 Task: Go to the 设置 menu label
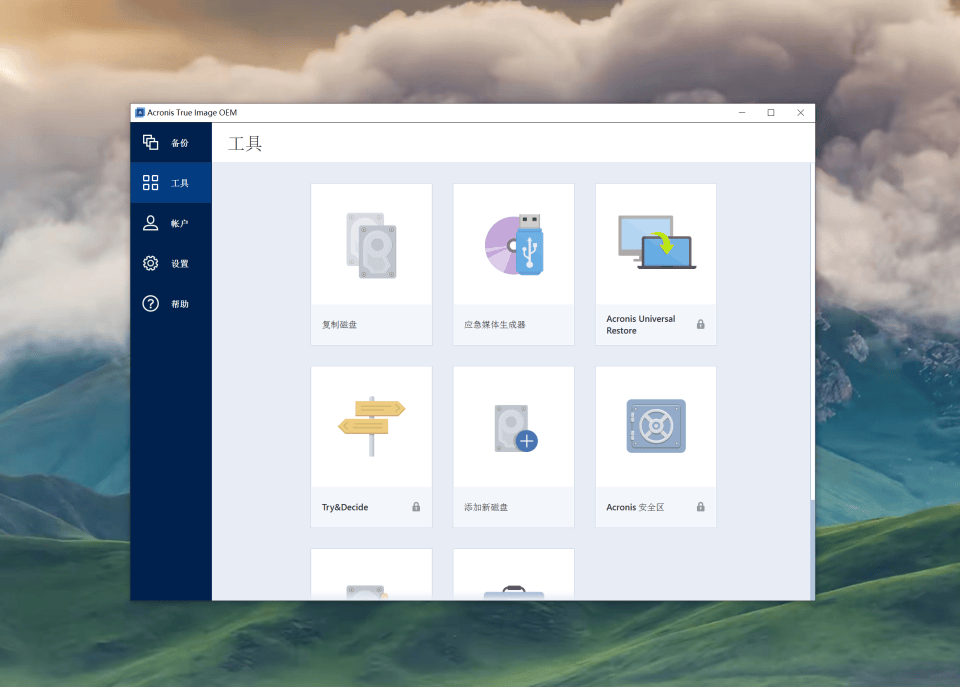click(x=180, y=264)
